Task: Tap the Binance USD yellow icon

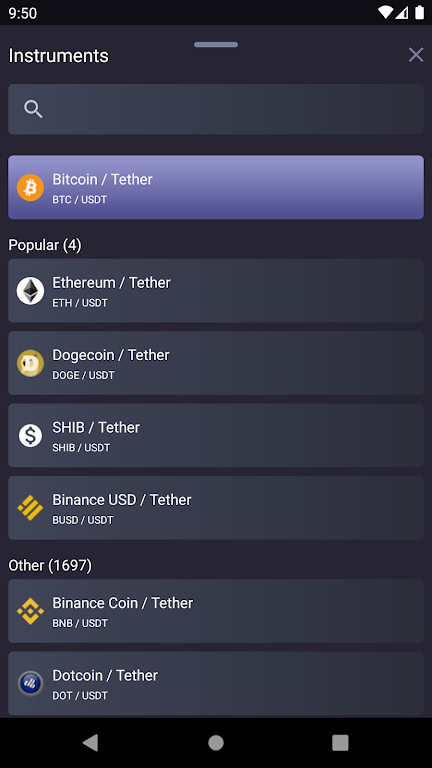Action: coord(30,508)
